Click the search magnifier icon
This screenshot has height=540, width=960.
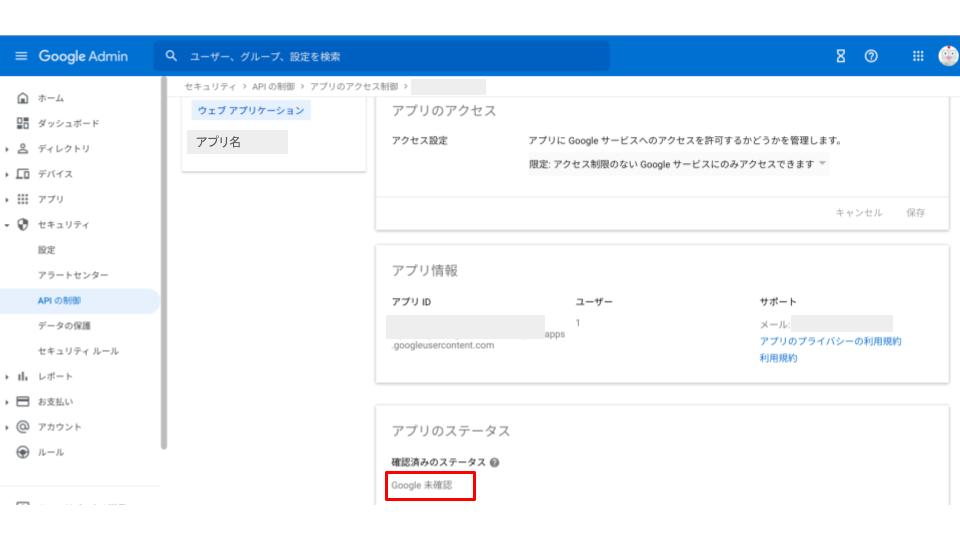click(171, 56)
